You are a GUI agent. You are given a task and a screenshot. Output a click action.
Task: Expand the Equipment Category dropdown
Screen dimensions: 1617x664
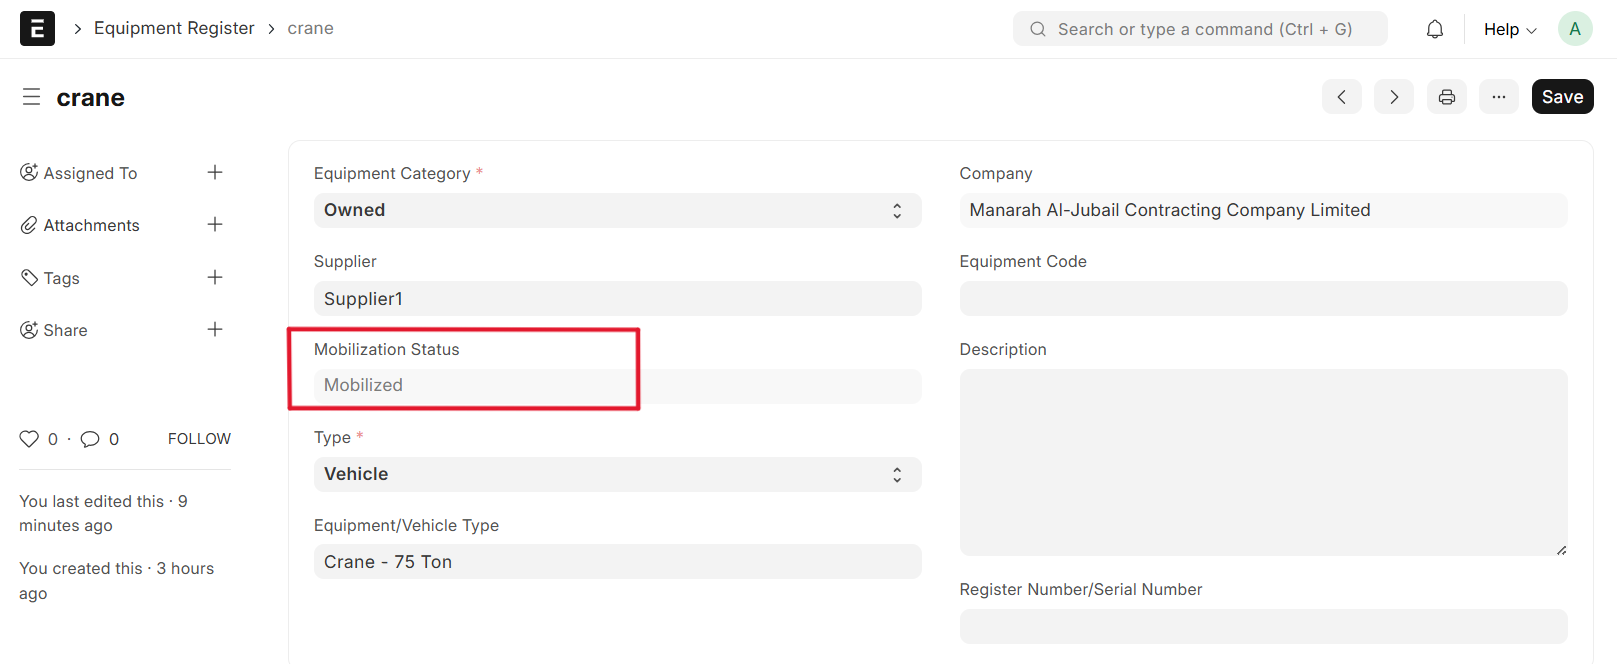[x=616, y=211]
